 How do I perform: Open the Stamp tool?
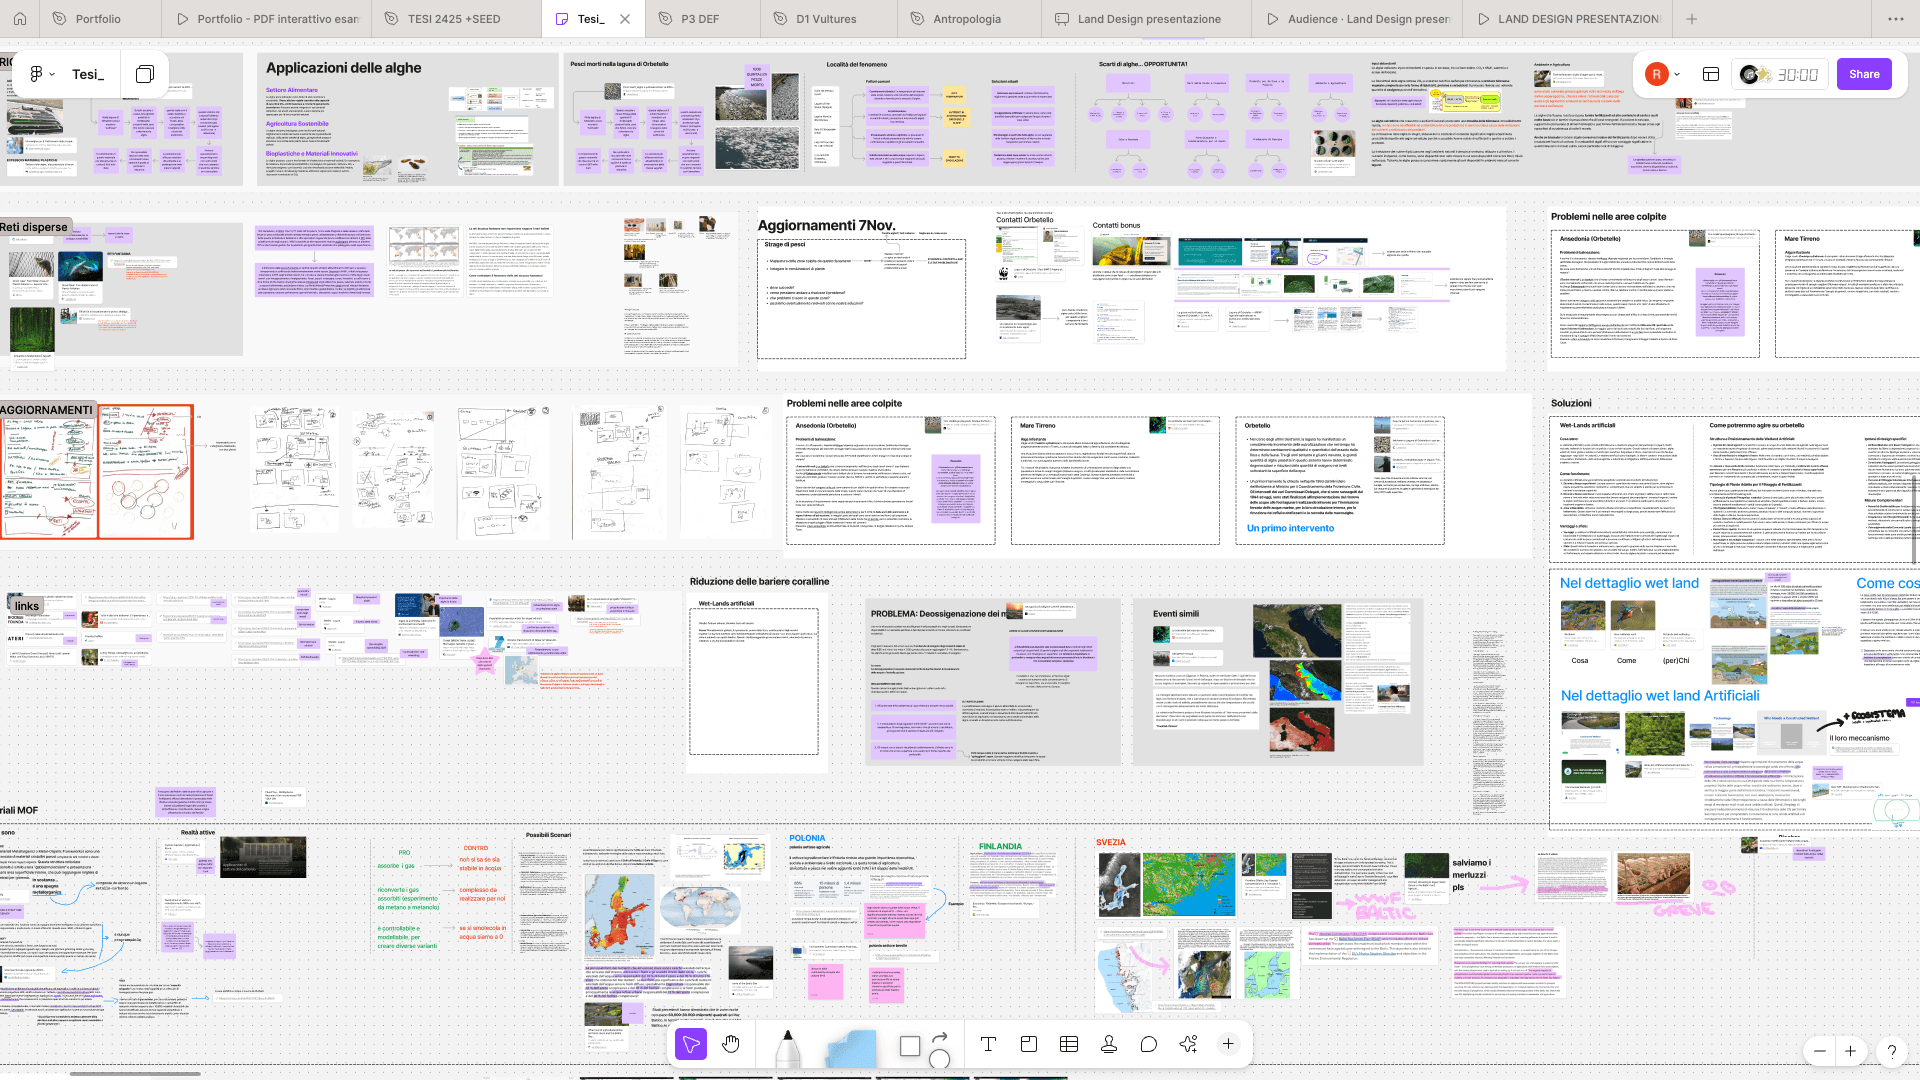1108,1045
